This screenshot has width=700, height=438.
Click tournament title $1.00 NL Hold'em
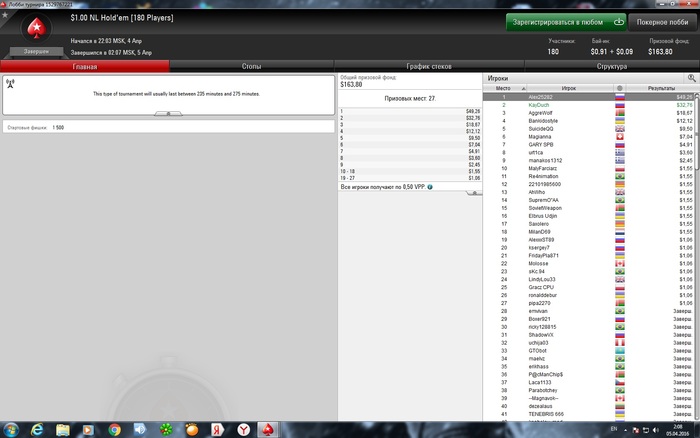[x=122, y=18]
